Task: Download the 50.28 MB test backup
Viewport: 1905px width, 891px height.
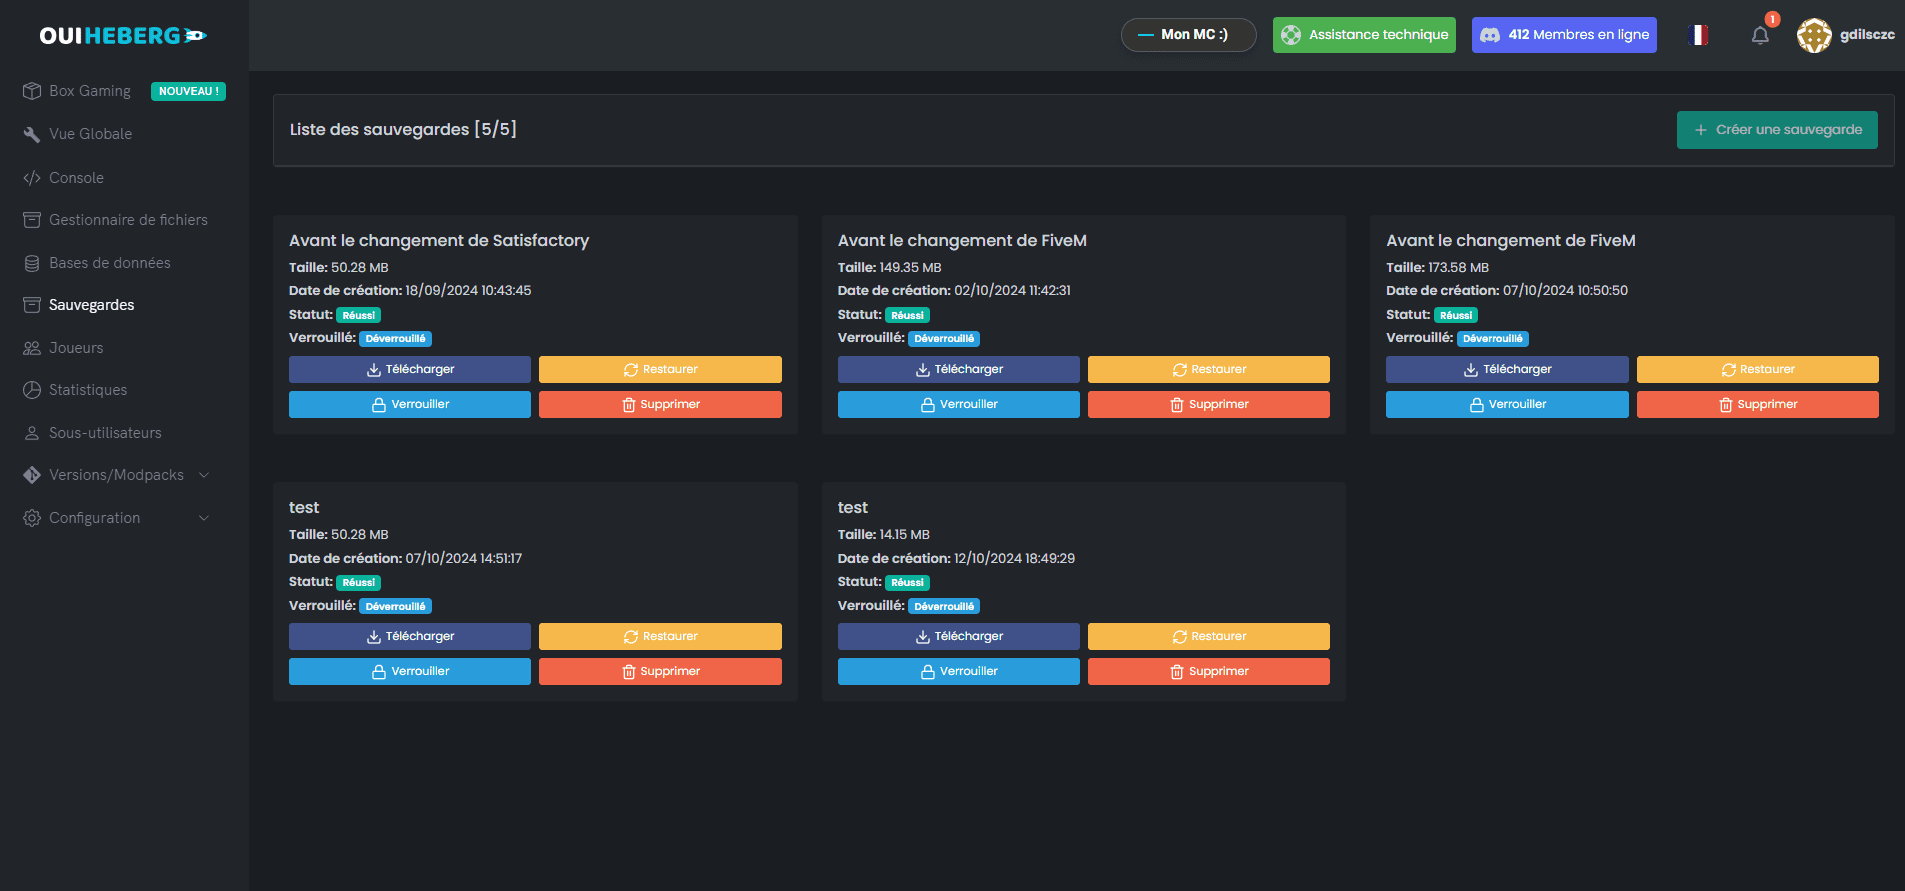Action: (410, 636)
